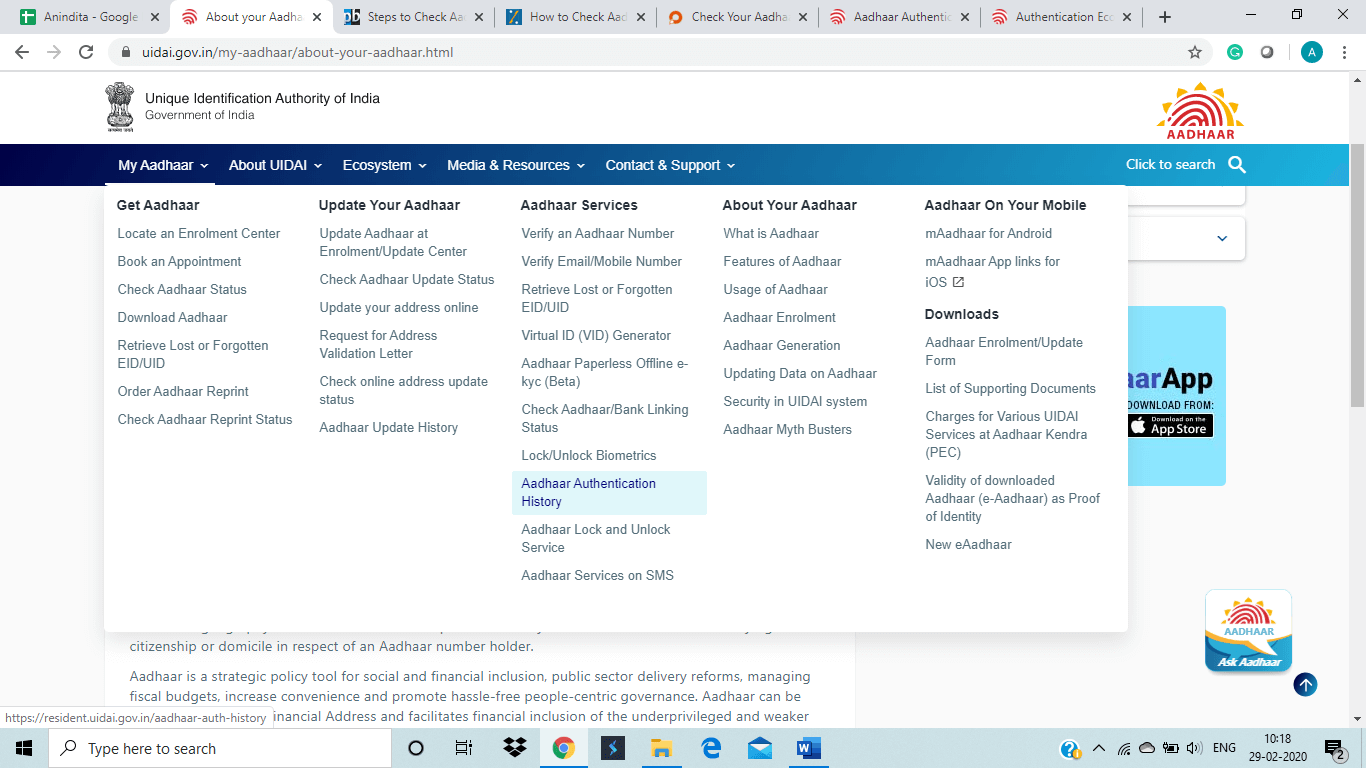Click the Government of India emblem
Screen dimensions: 1366x768
(x=120, y=106)
